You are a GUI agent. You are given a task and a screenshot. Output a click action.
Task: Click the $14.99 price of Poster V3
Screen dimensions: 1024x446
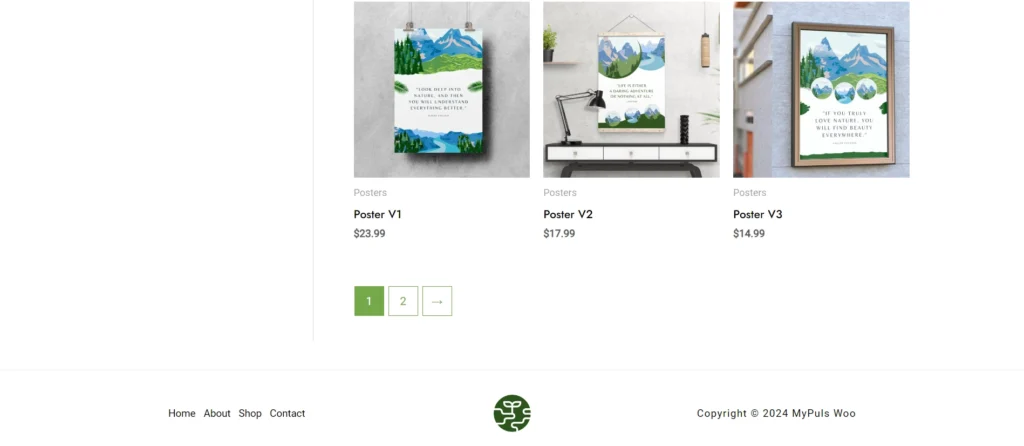[x=749, y=234]
